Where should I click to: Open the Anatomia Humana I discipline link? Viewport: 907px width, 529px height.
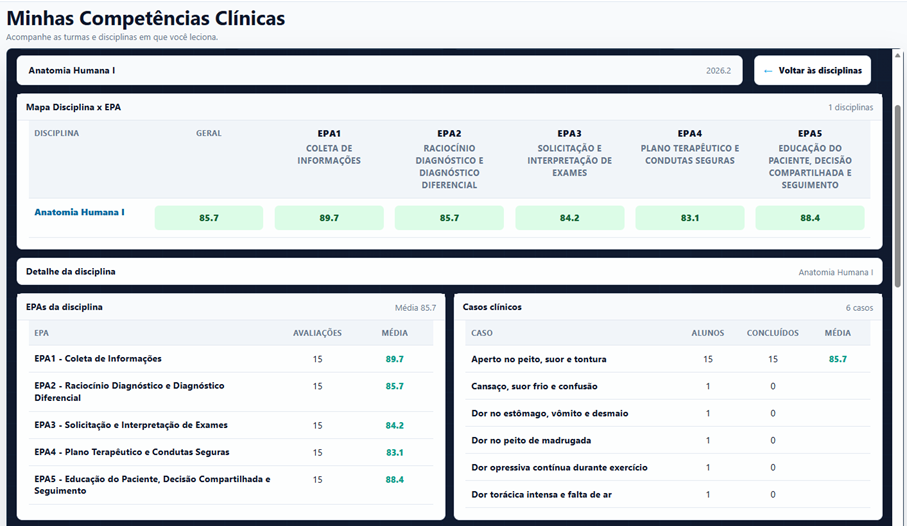tap(79, 212)
